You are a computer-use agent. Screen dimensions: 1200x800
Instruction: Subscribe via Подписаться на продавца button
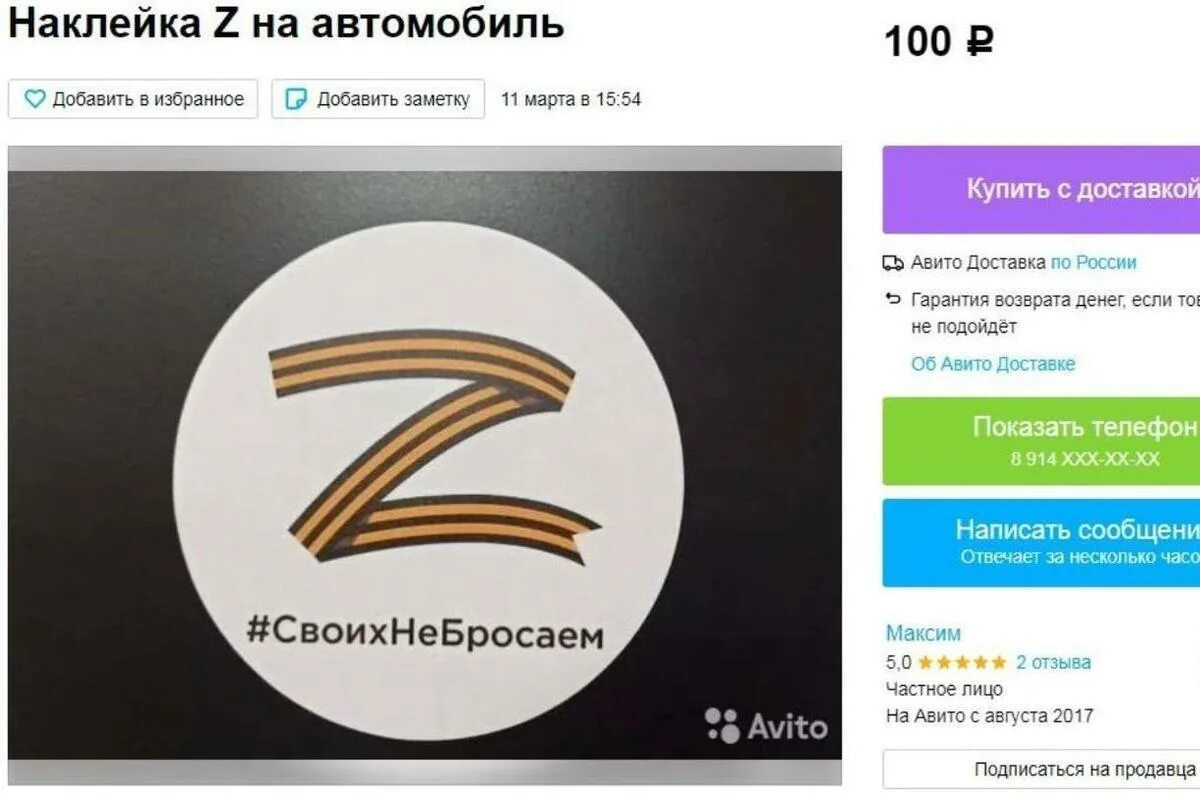[1041, 769]
